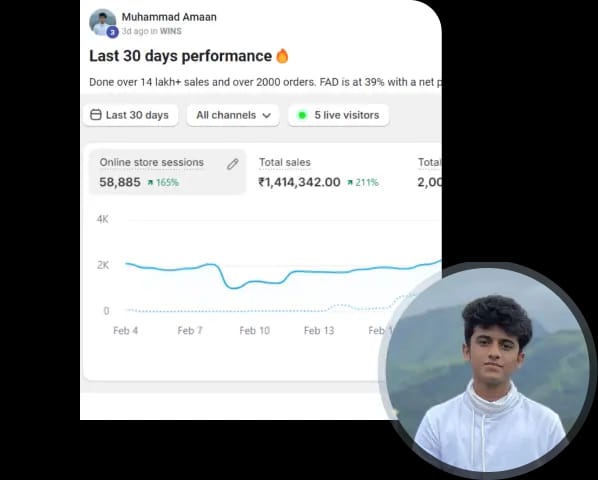Screen dimensions: 598x480
Task: Open the Last 30 days date picker
Action: 130,115
